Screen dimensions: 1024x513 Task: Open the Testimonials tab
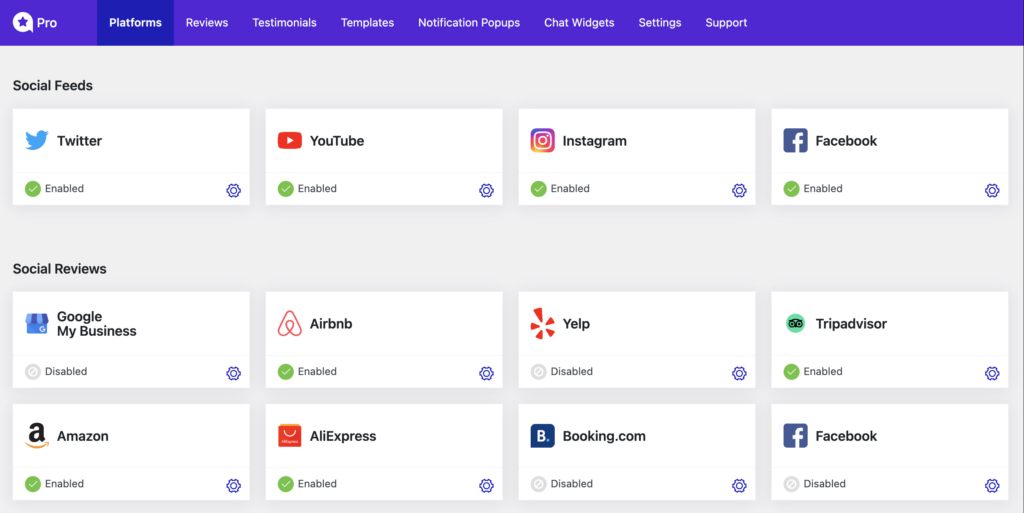(x=284, y=23)
